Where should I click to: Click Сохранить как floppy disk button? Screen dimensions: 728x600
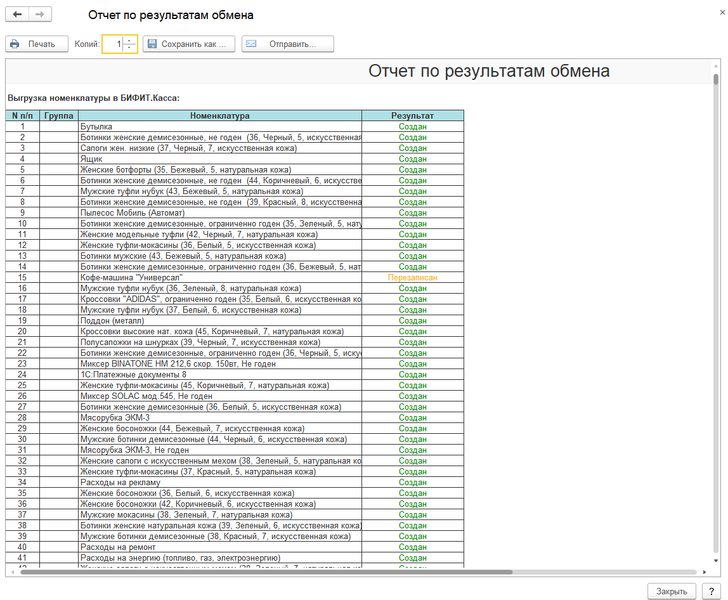[x=190, y=44]
